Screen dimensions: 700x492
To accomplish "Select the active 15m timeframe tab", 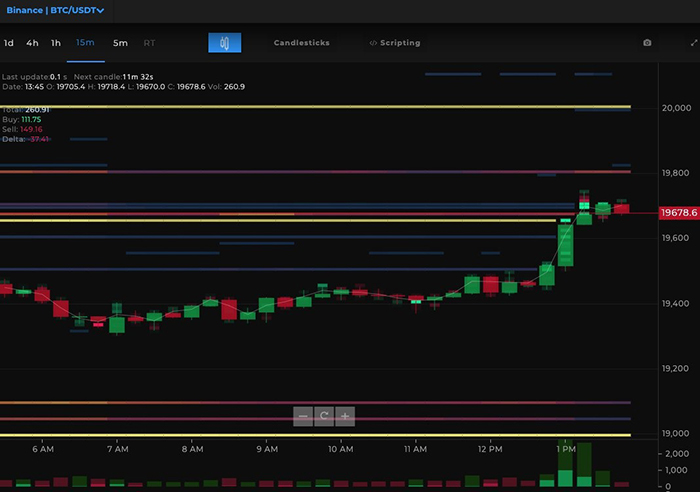I will [x=85, y=43].
